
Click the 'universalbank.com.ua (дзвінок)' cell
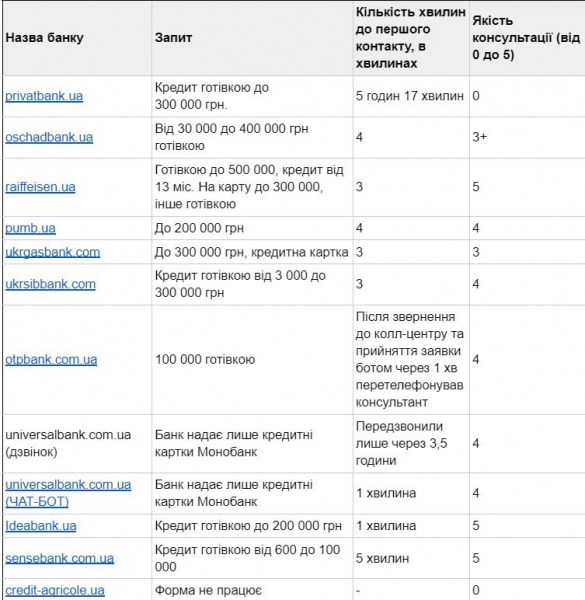[77, 443]
